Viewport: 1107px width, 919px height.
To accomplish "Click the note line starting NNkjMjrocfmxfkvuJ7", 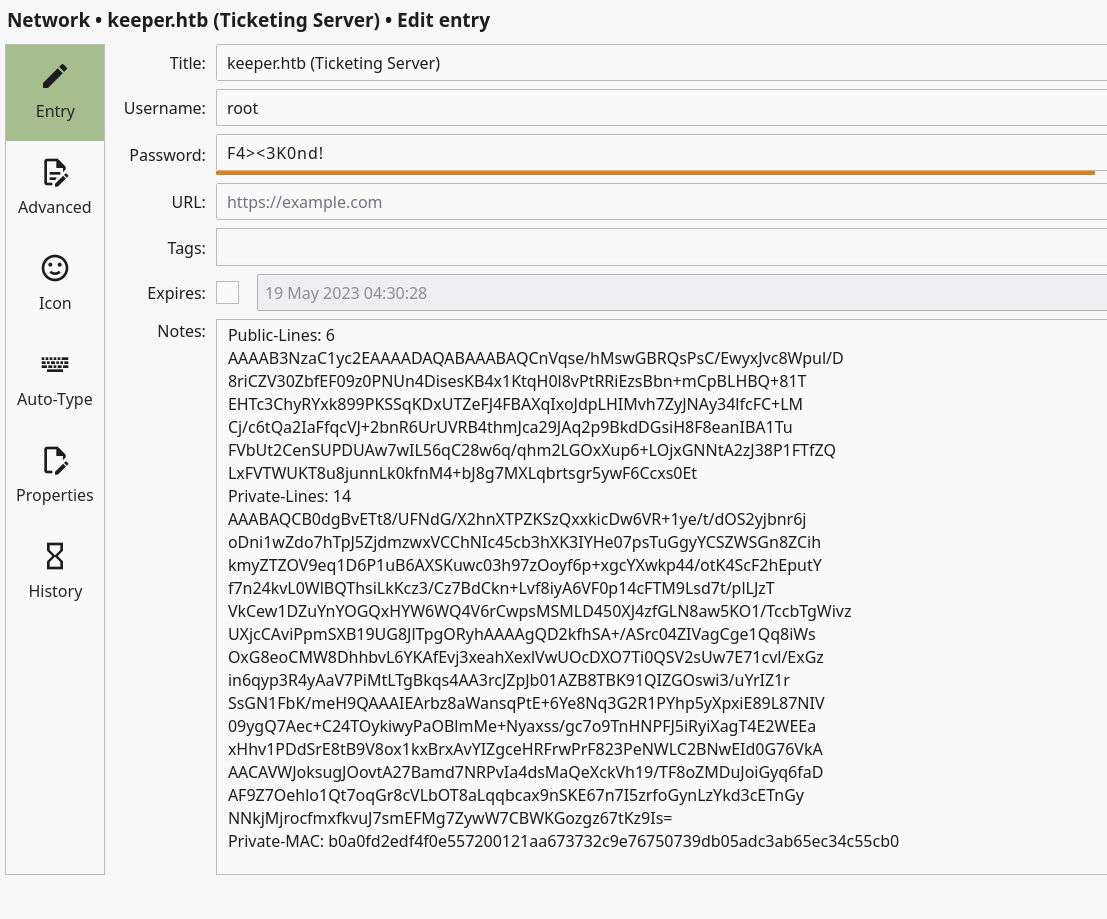I will 450,818.
